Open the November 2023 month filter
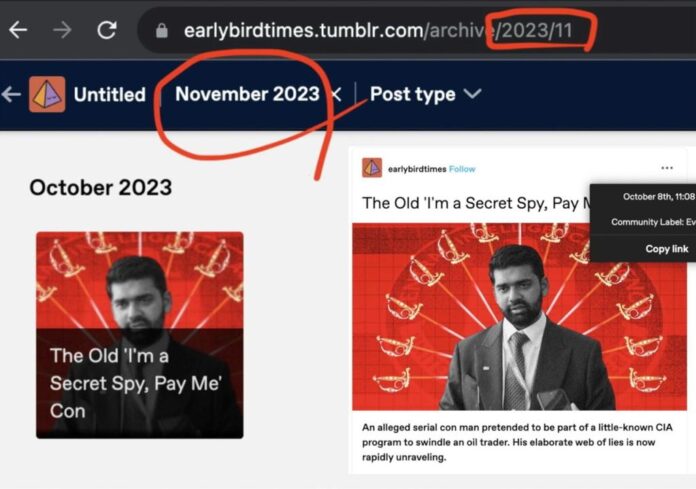The width and height of the screenshot is (696, 489). (247, 94)
